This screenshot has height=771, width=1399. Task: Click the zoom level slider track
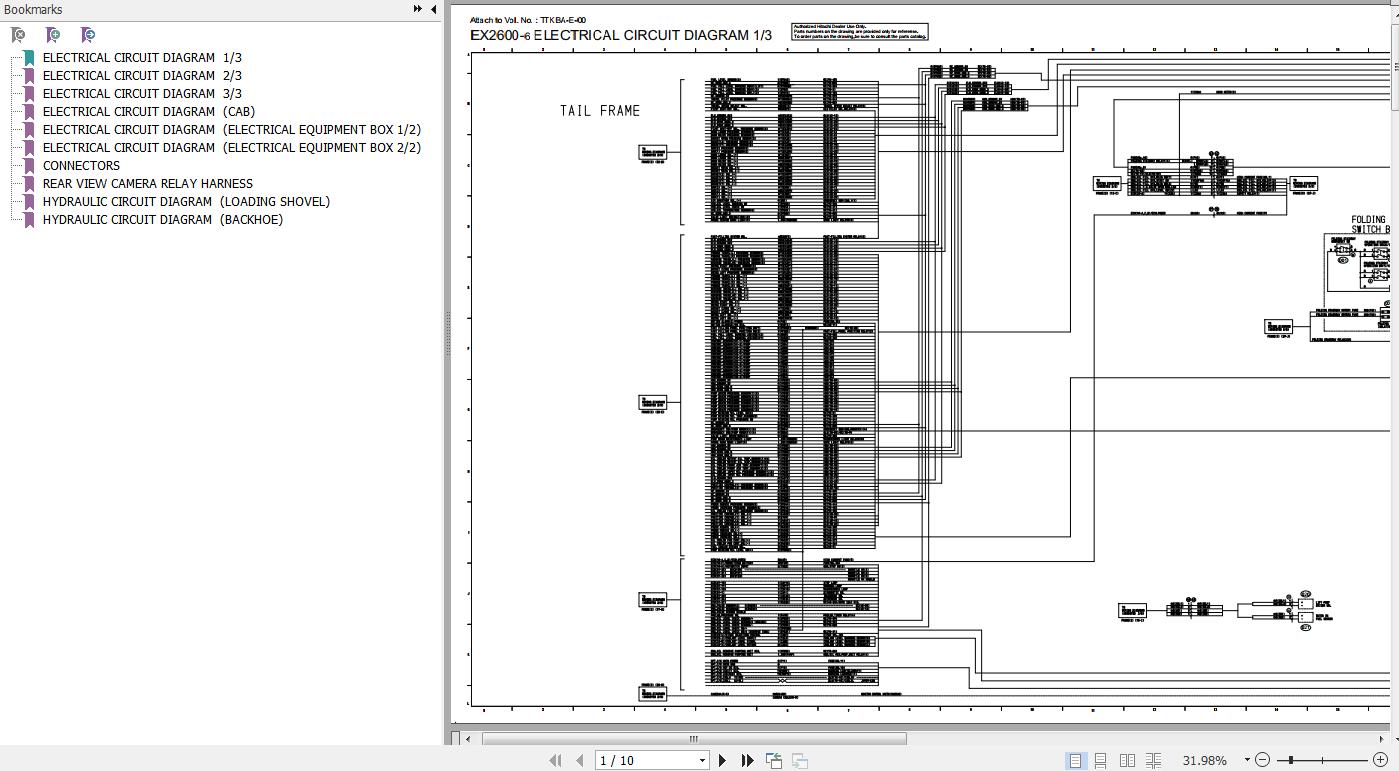pyautogui.click(x=1321, y=760)
